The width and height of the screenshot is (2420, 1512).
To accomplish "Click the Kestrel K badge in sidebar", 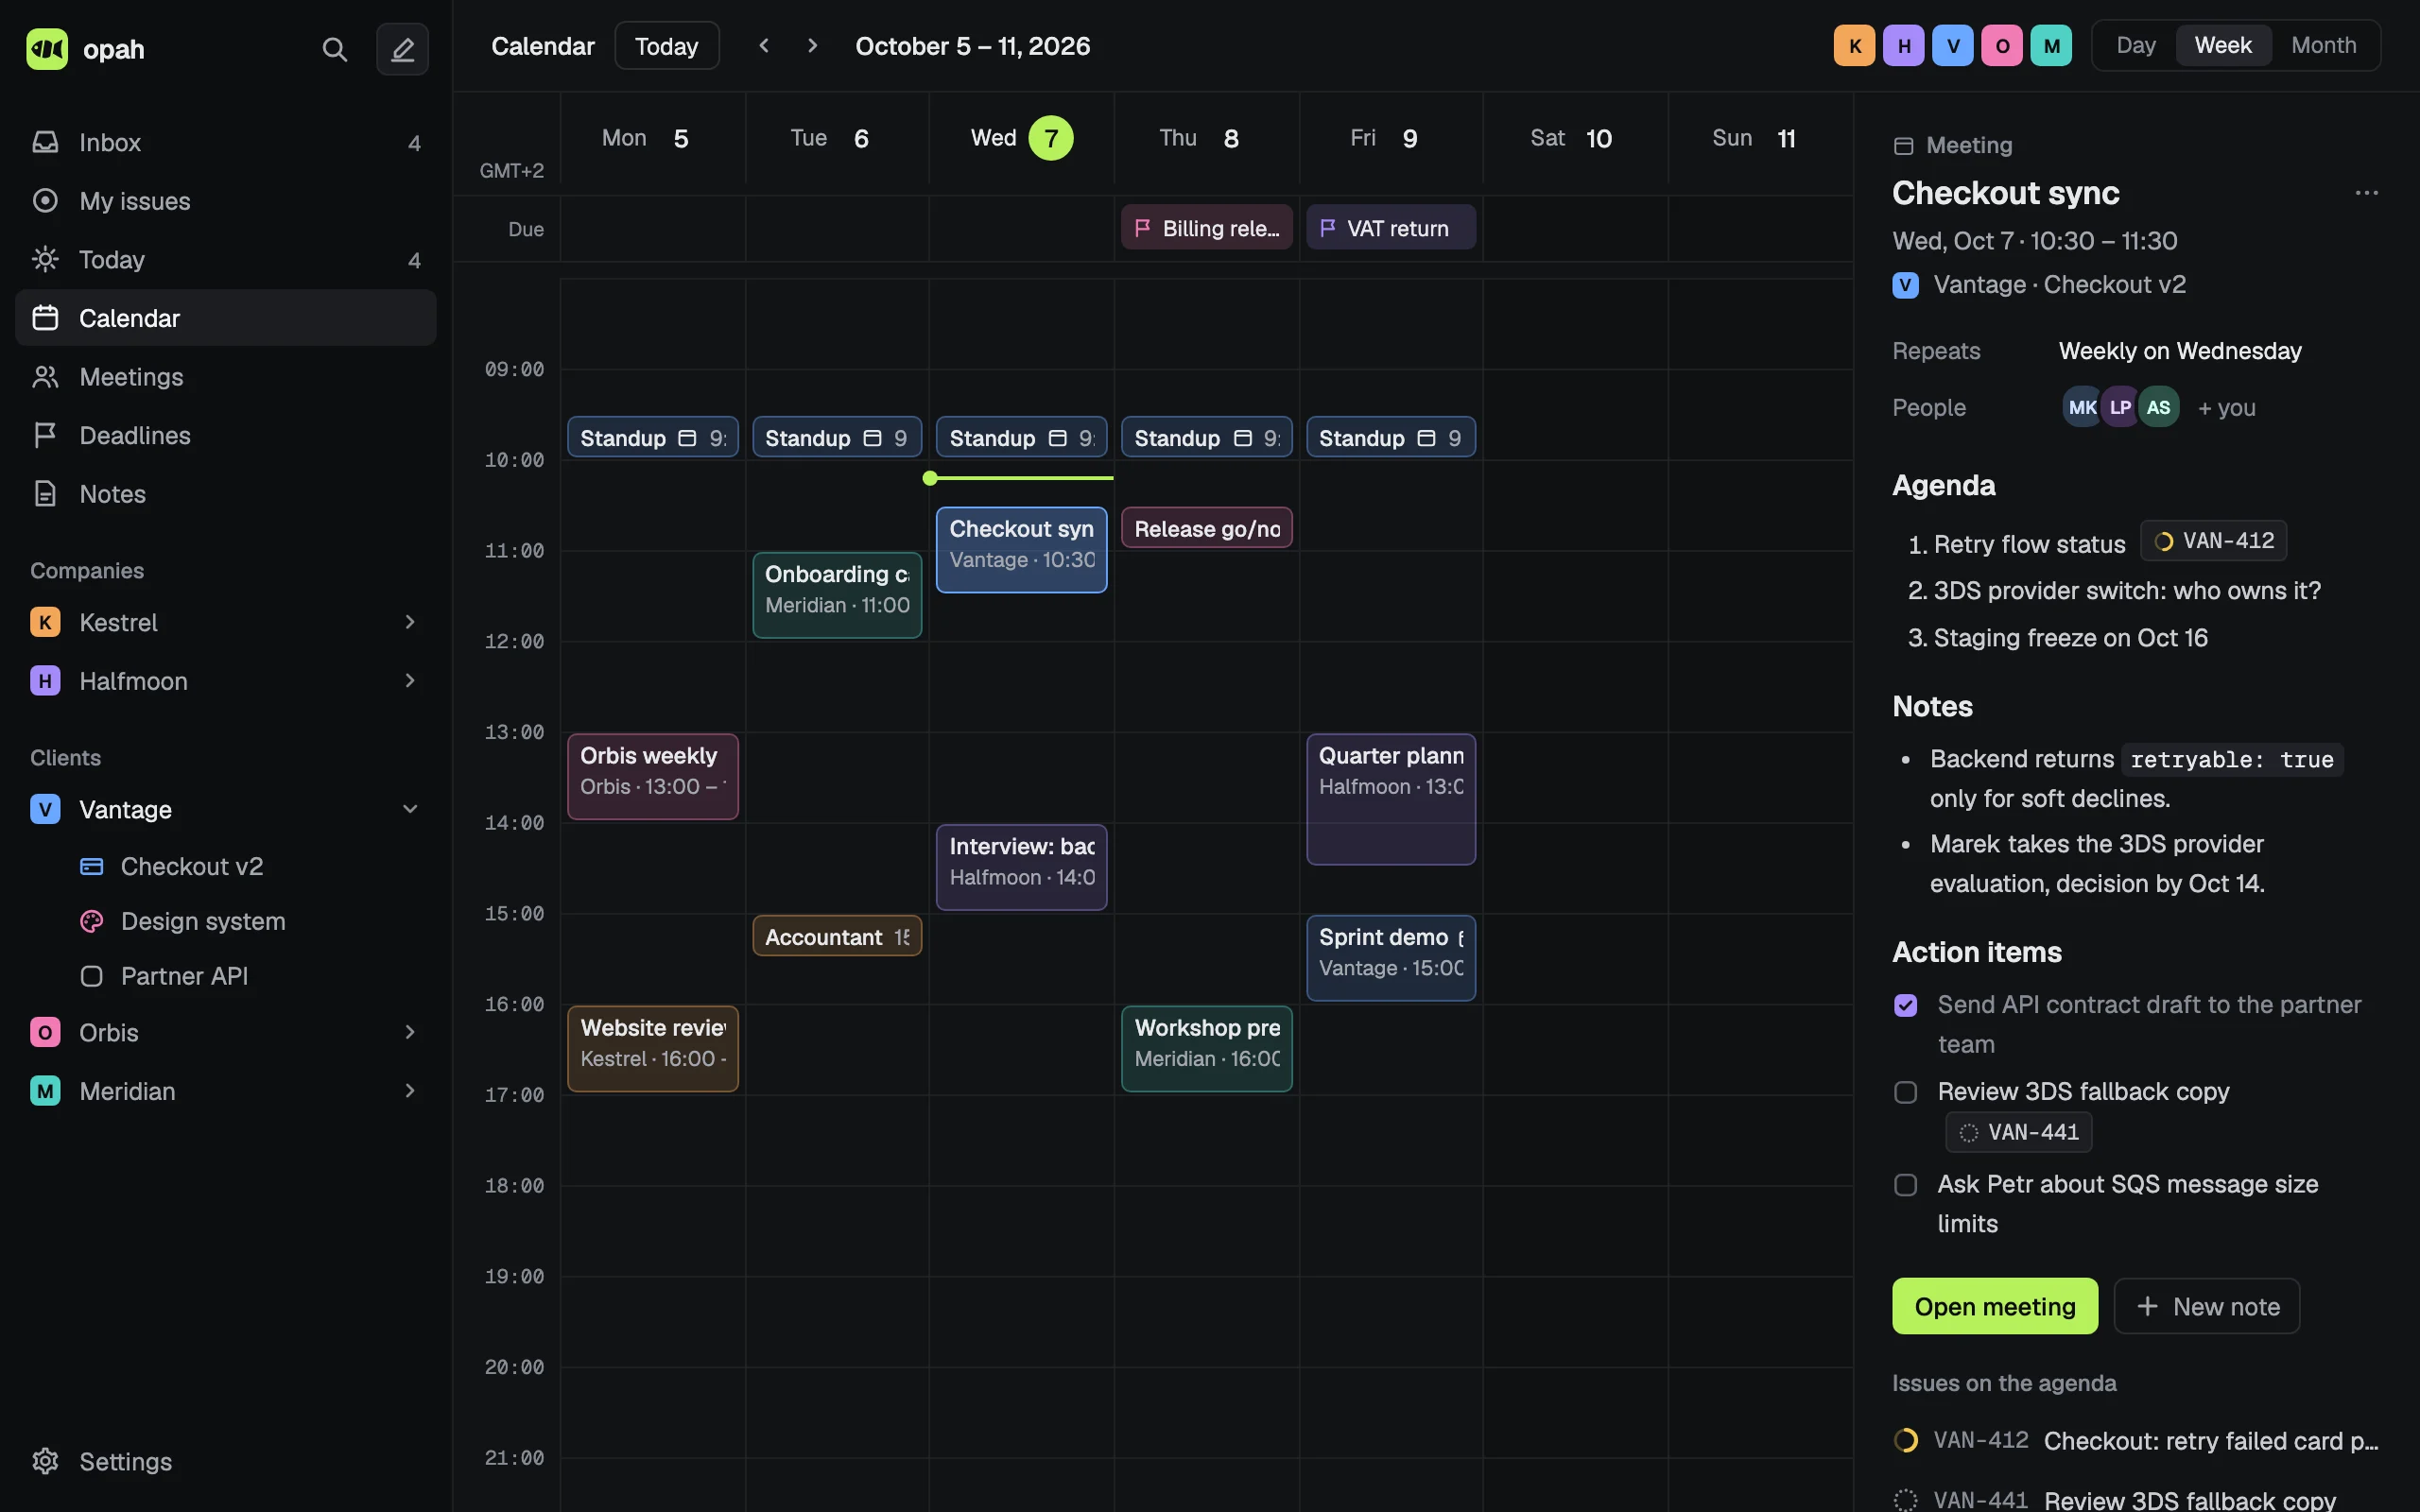I will click(x=45, y=622).
